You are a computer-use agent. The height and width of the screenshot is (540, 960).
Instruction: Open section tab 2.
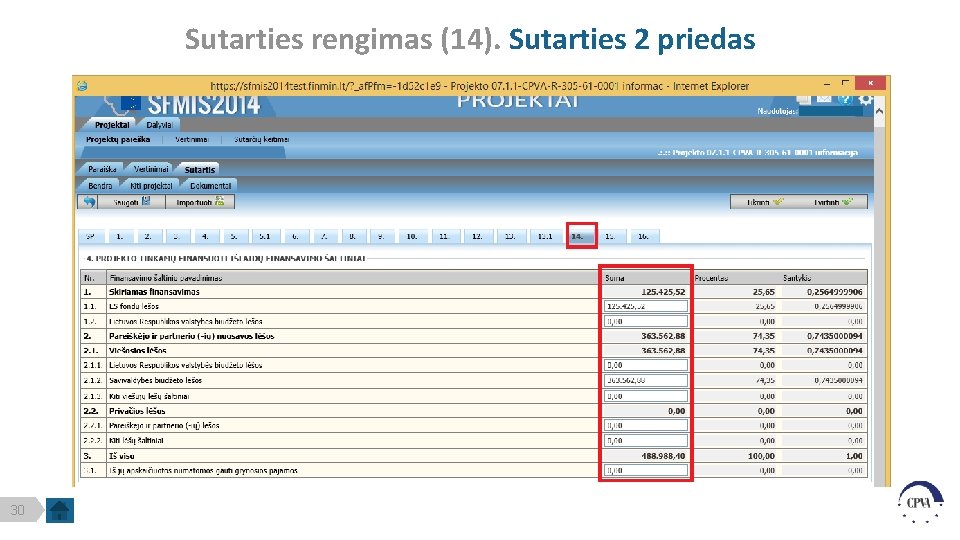(148, 236)
